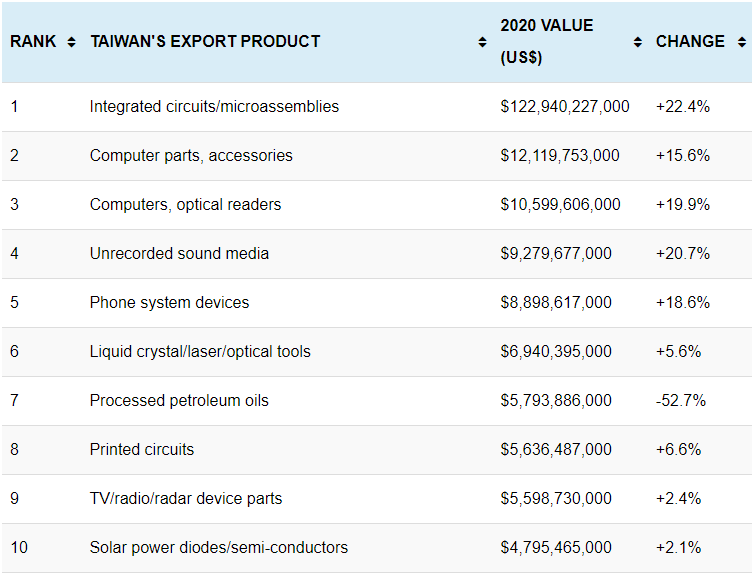The width and height of the screenshot is (754, 573).
Task: Click rank number 7 cell
Action: point(14,400)
